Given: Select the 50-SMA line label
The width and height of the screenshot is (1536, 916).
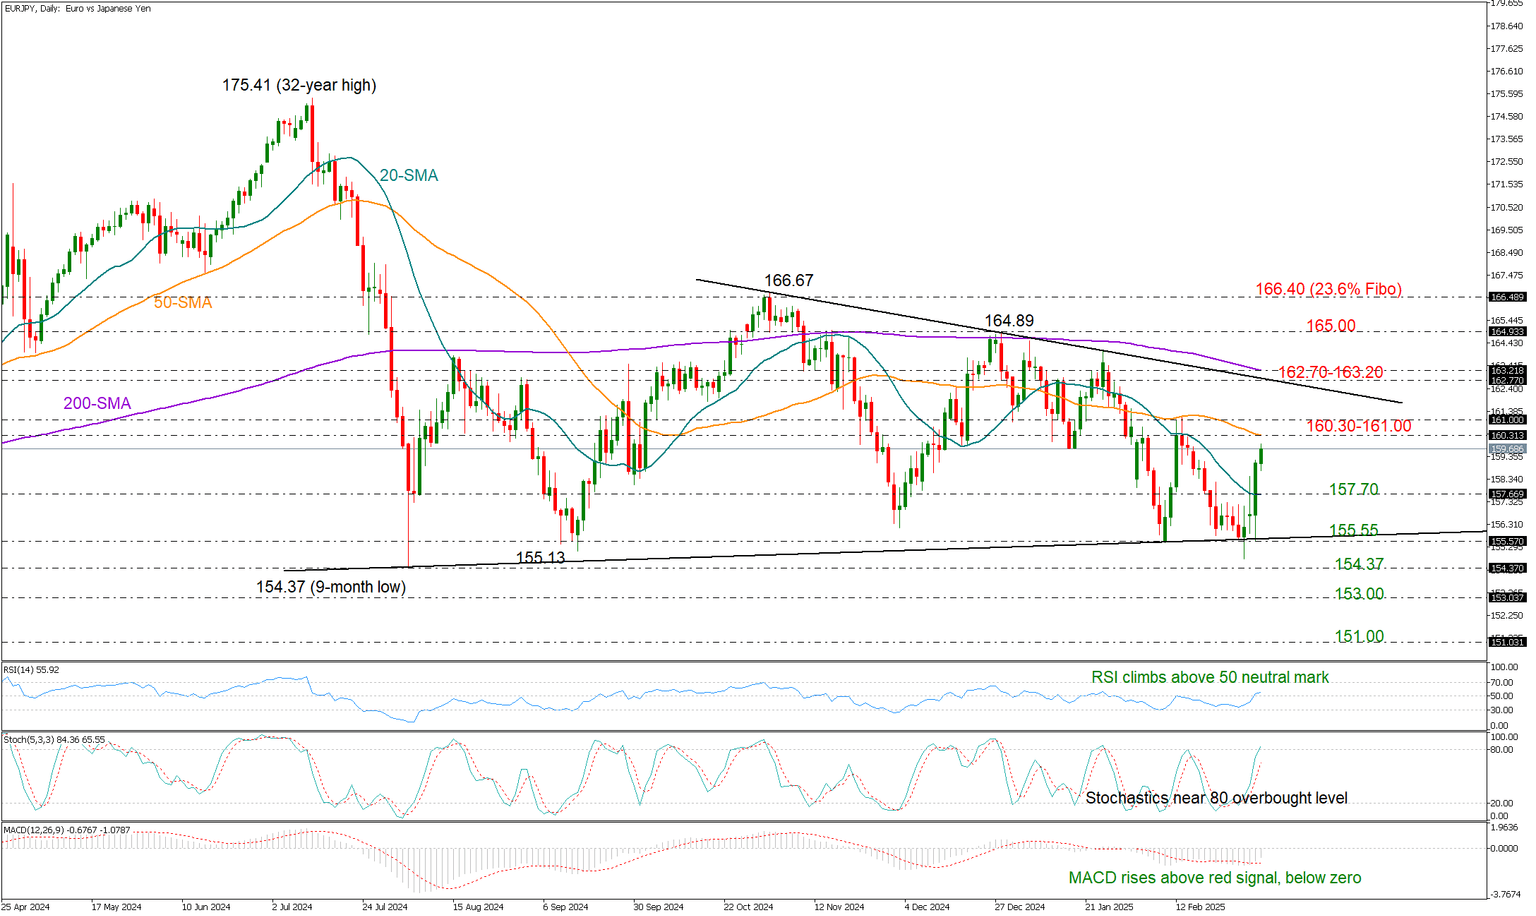Looking at the screenshot, I should pyautogui.click(x=182, y=303).
